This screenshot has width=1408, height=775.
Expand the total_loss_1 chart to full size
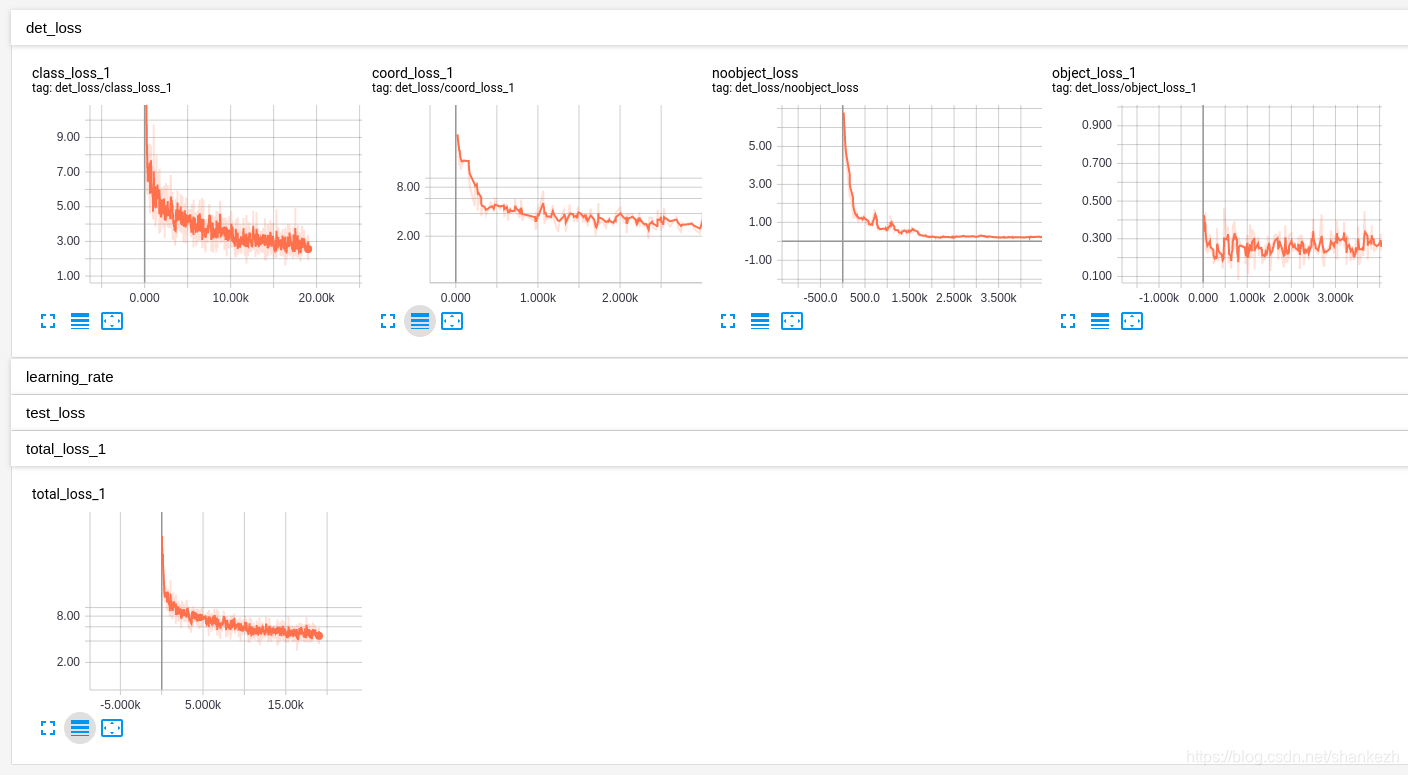(x=48, y=728)
